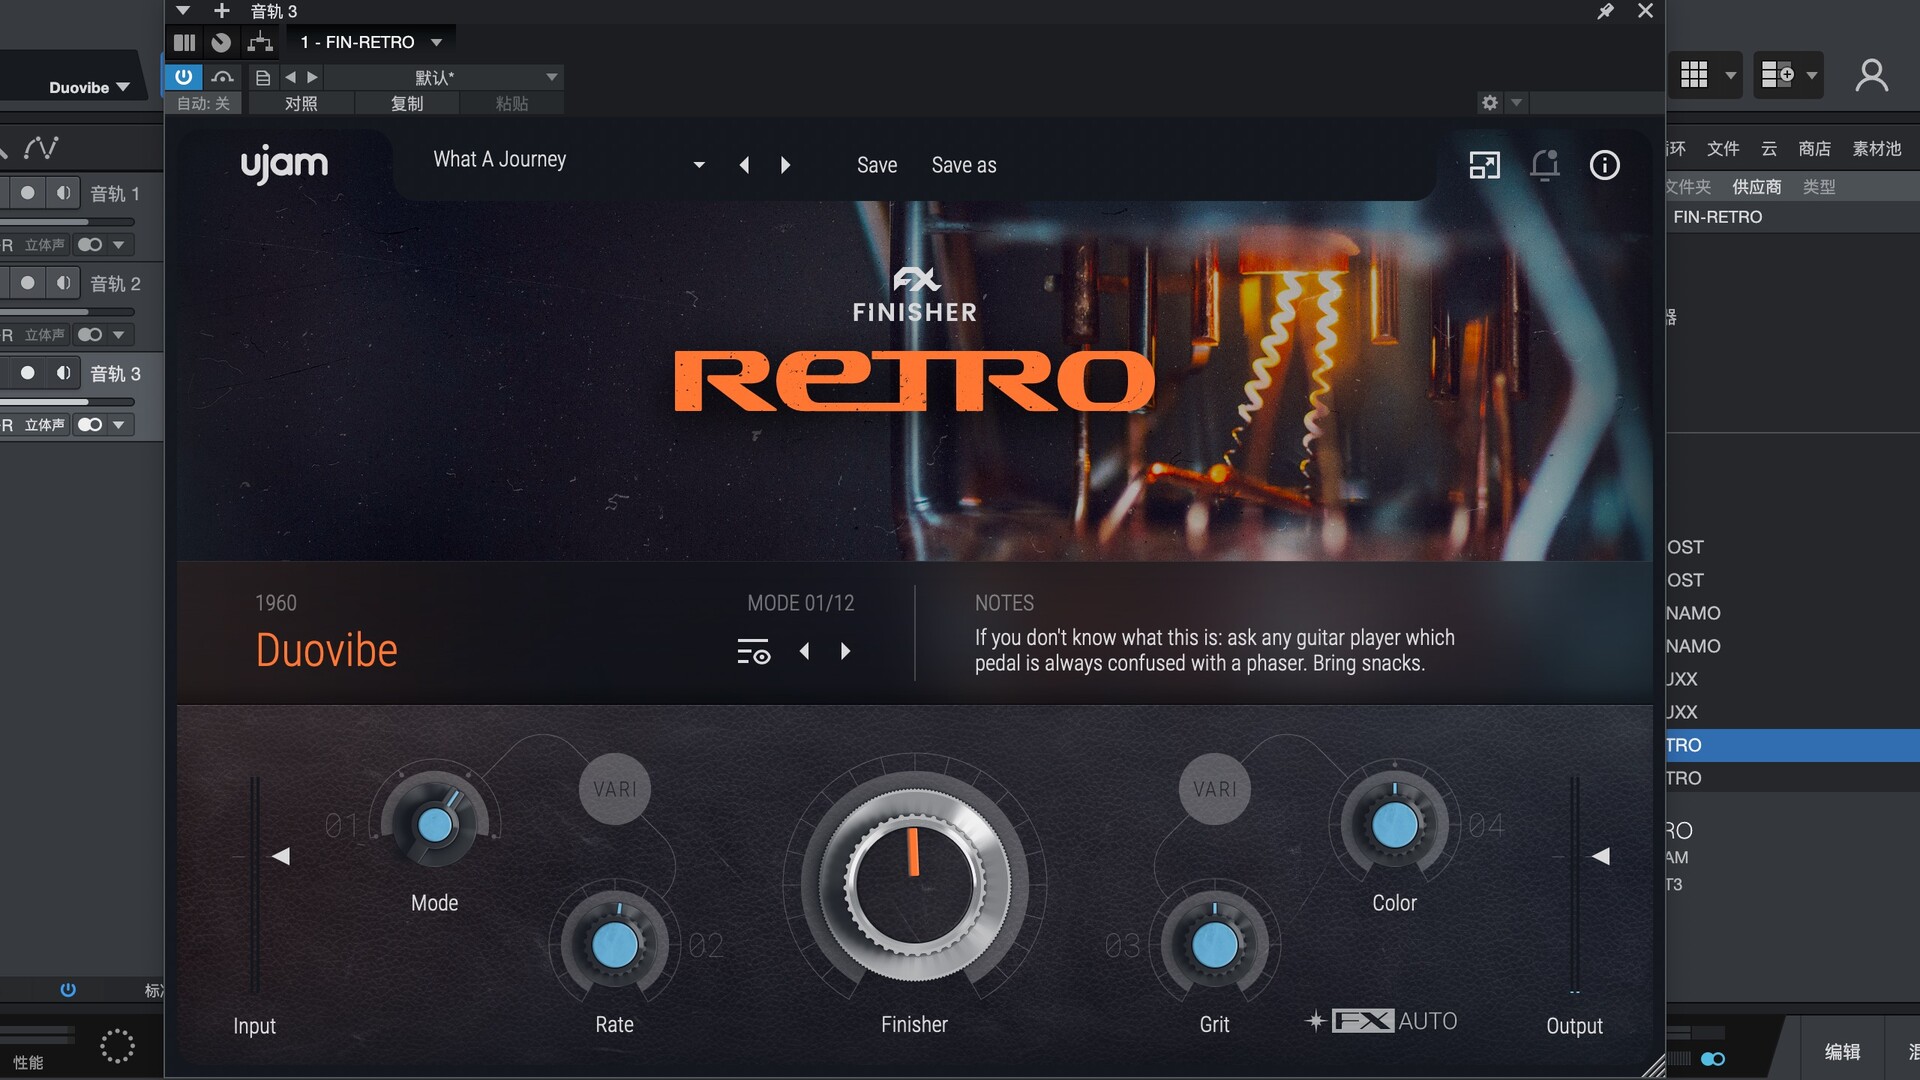Click the left VARI button

pos(615,789)
